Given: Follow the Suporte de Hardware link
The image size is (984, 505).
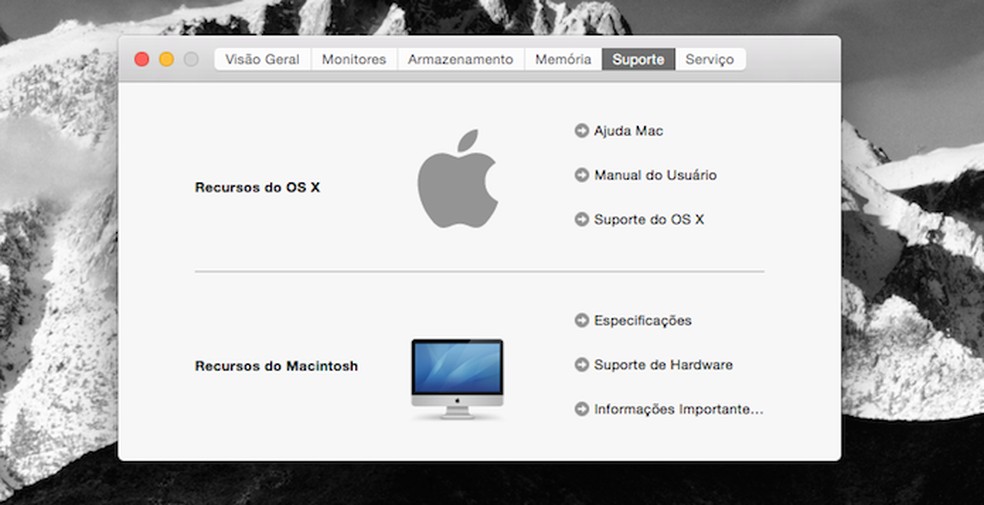Looking at the screenshot, I should 663,364.
